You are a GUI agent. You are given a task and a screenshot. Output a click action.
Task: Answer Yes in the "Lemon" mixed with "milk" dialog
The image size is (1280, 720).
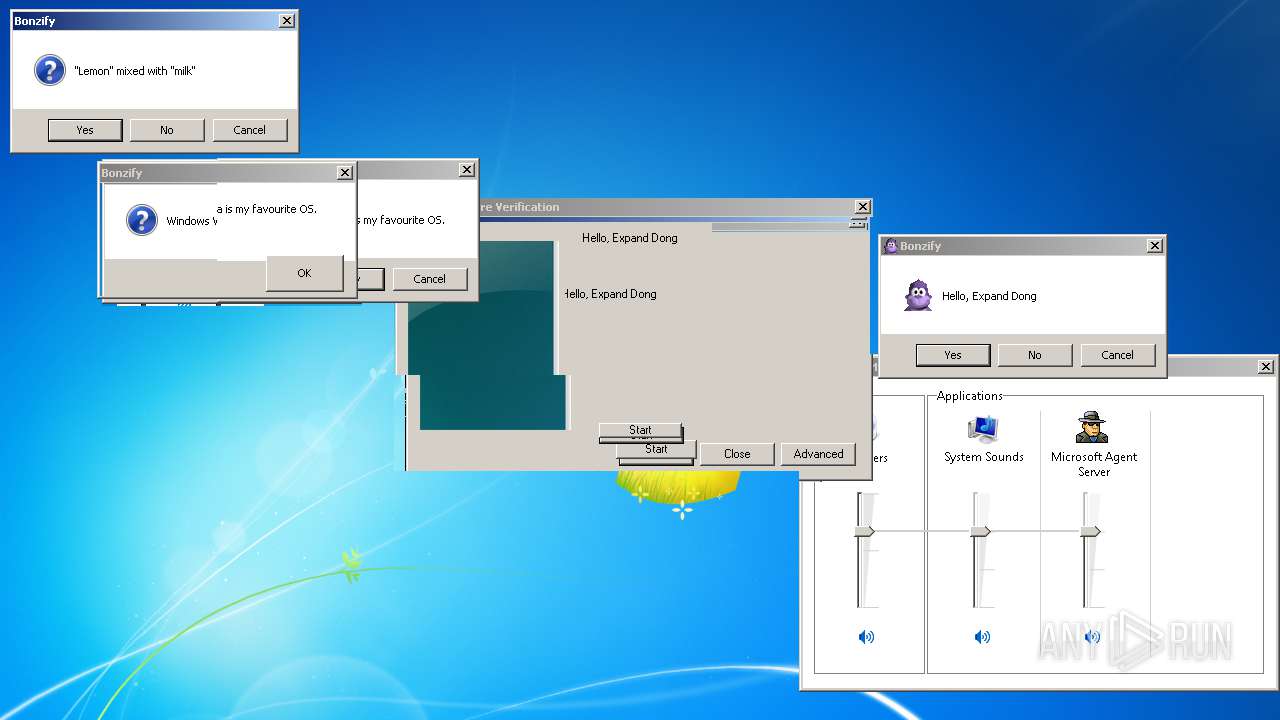[x=85, y=130]
